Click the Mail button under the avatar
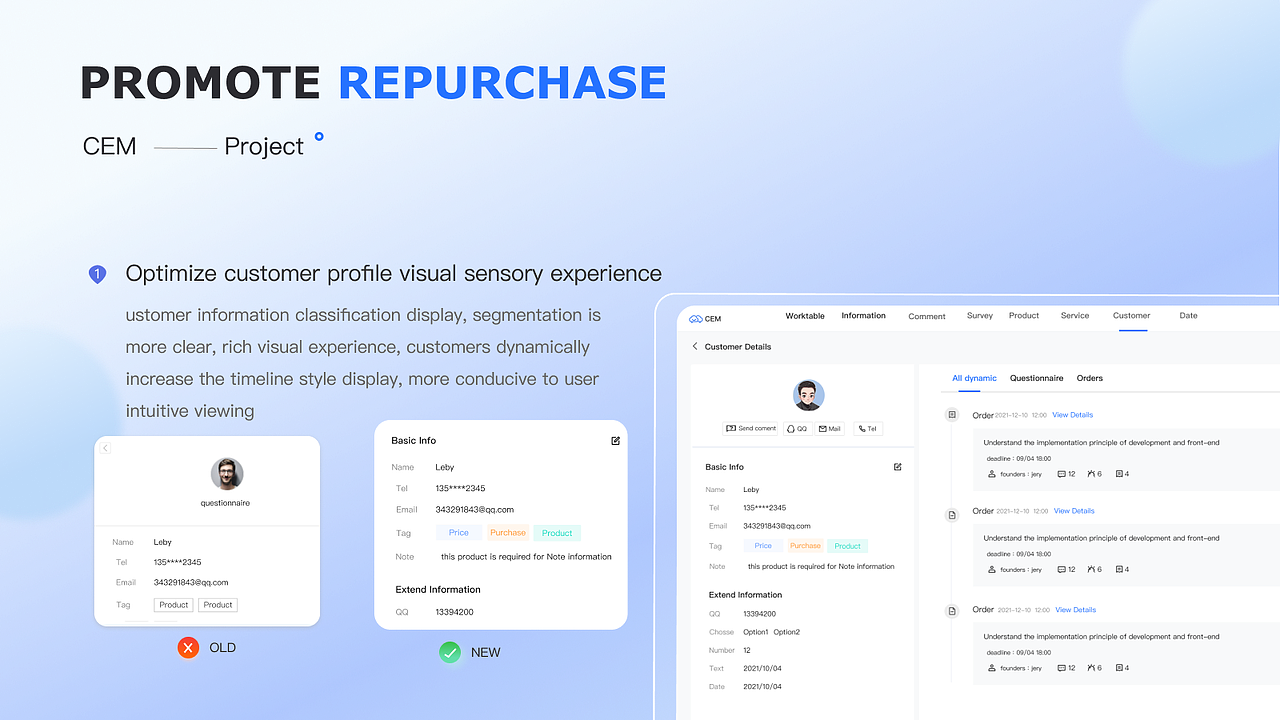Screen dimensions: 1280x720 pyautogui.click(x=830, y=428)
